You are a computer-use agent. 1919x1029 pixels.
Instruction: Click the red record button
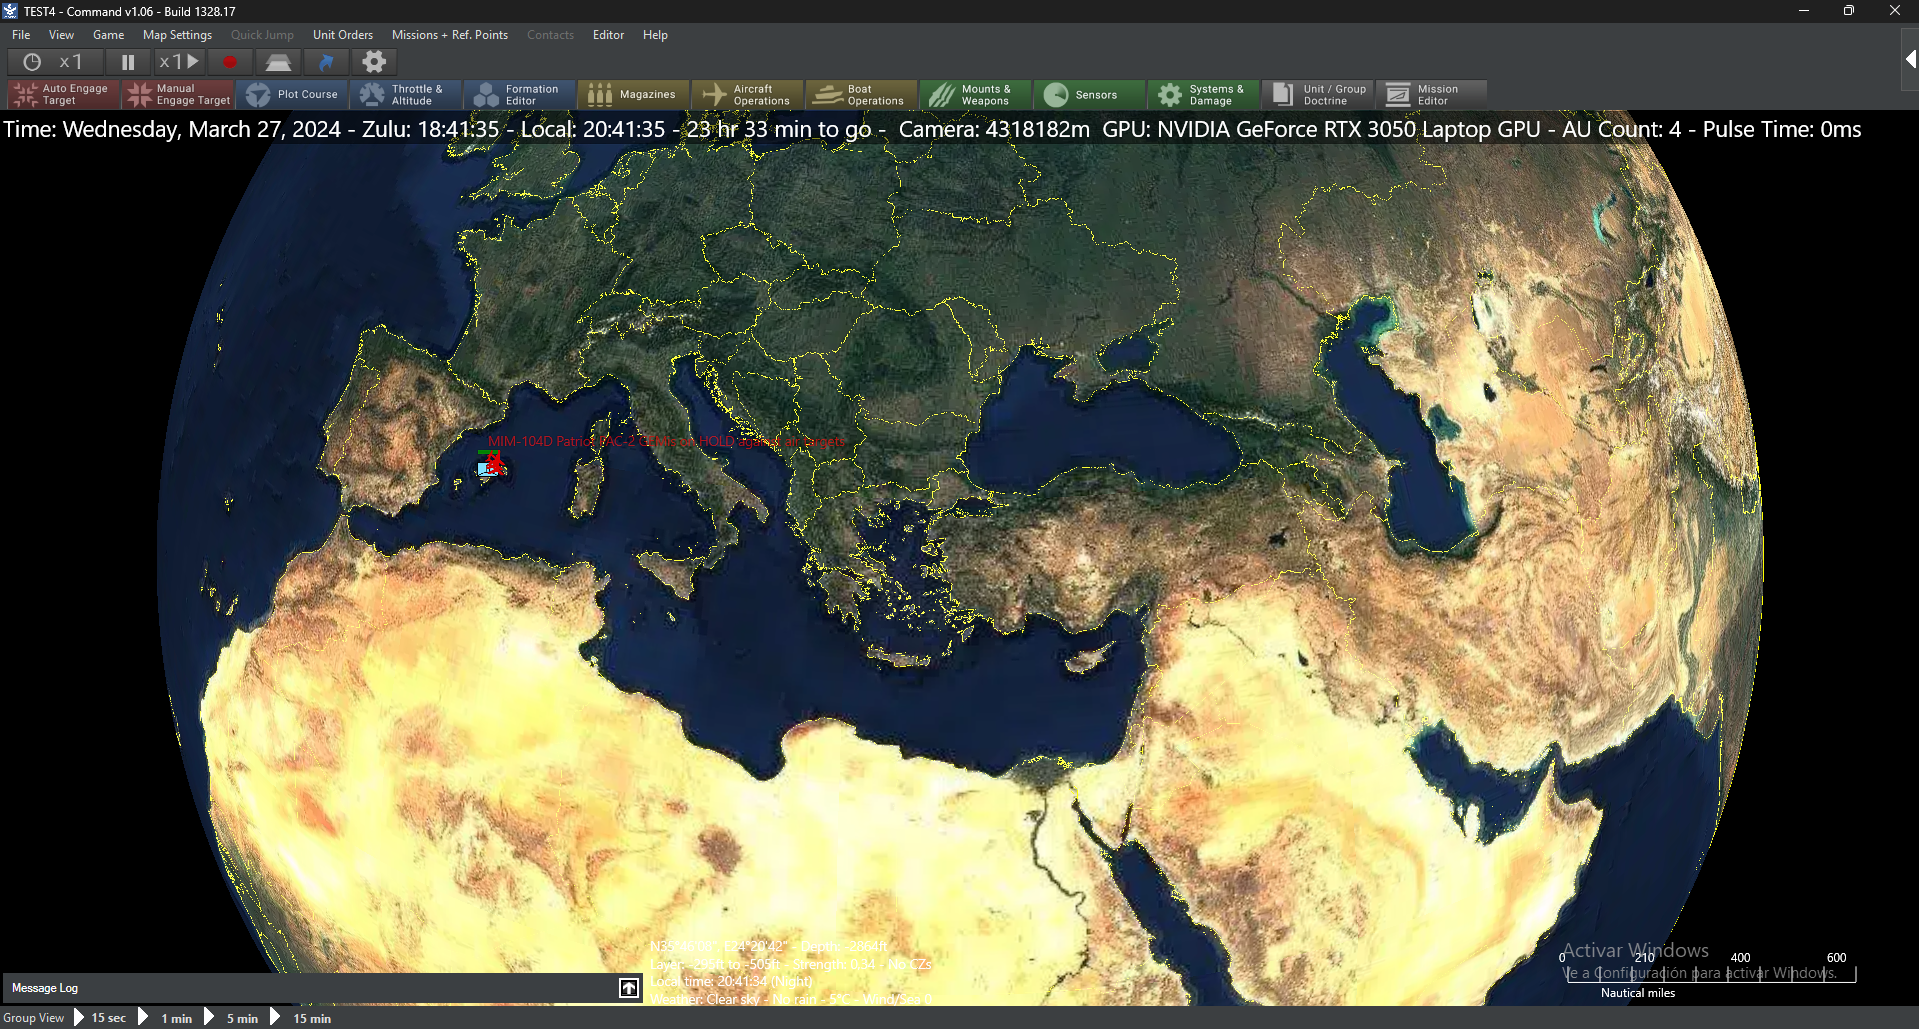point(230,62)
